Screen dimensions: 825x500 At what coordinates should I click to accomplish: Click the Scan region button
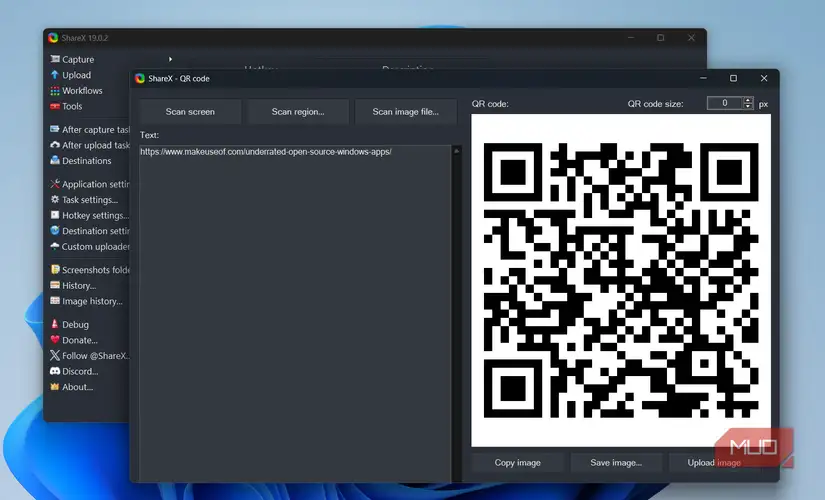[x=298, y=112]
